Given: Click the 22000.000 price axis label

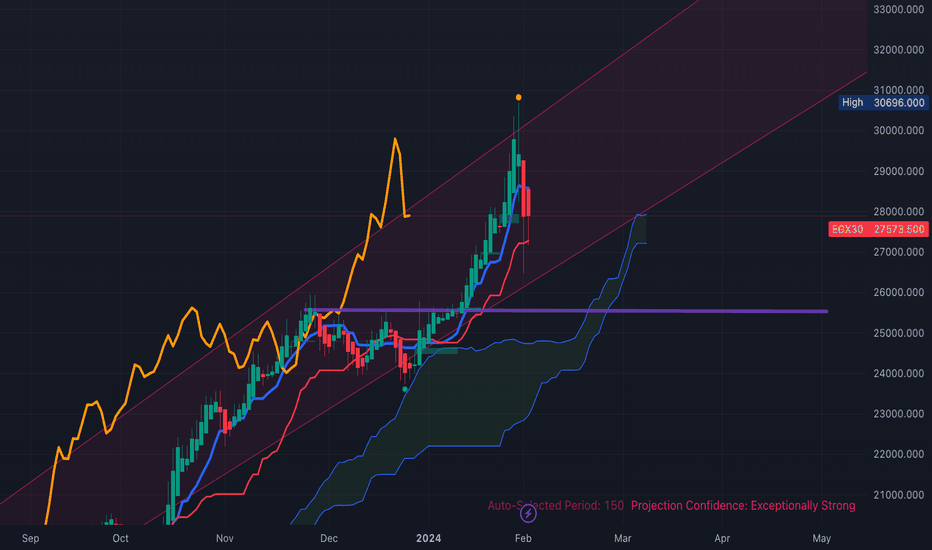Looking at the screenshot, I should [899, 454].
